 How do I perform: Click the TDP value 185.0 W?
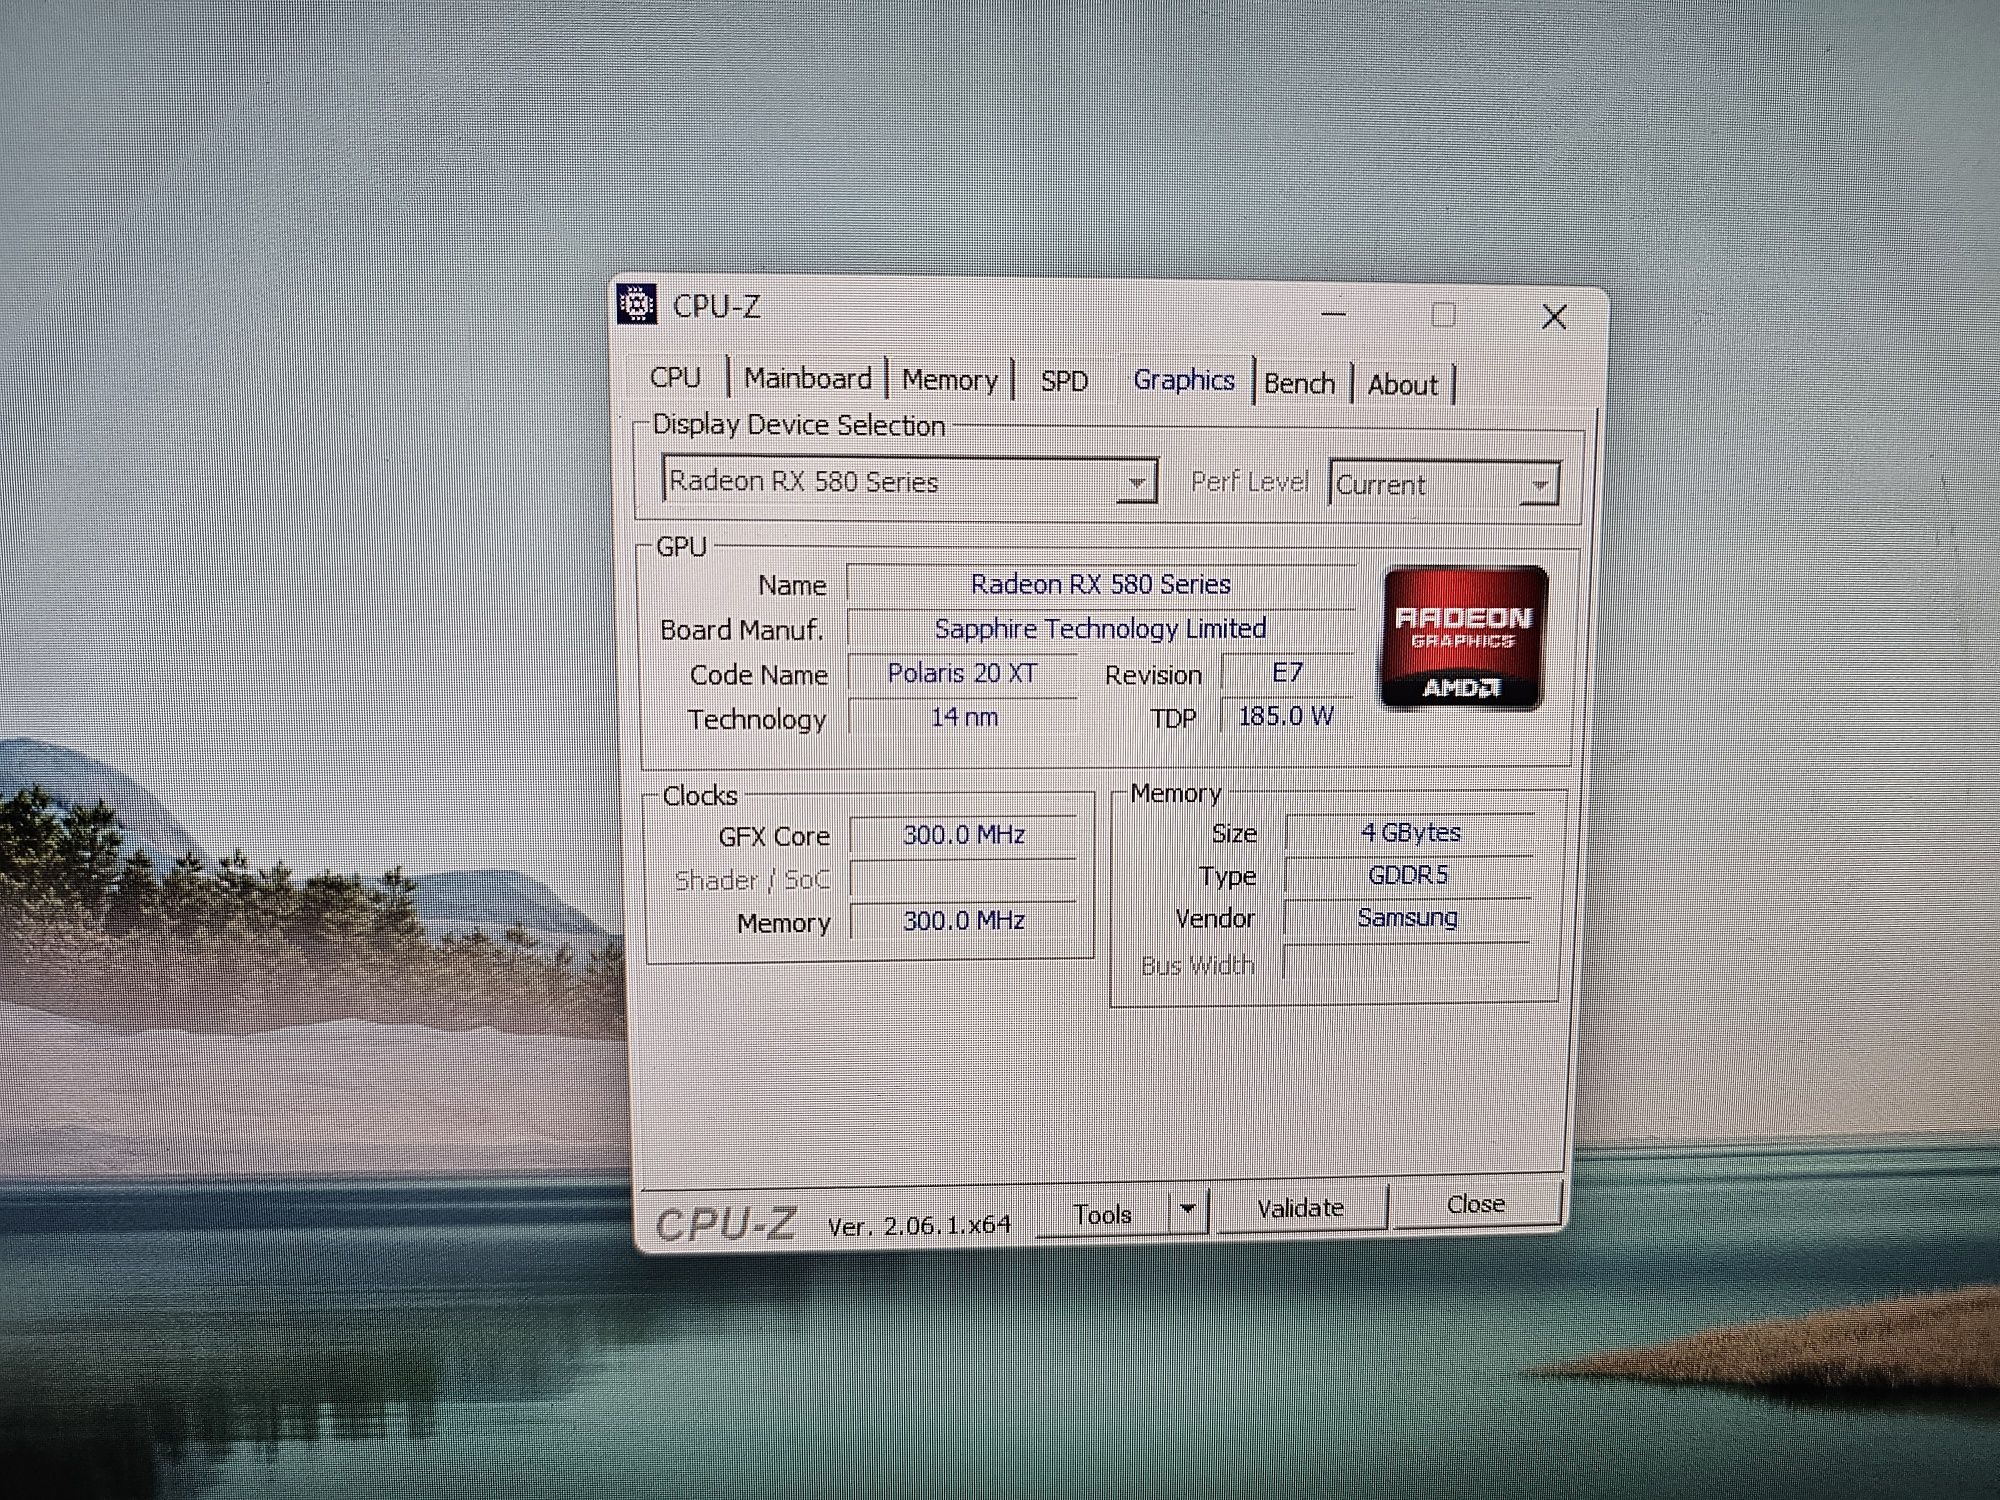1286,716
